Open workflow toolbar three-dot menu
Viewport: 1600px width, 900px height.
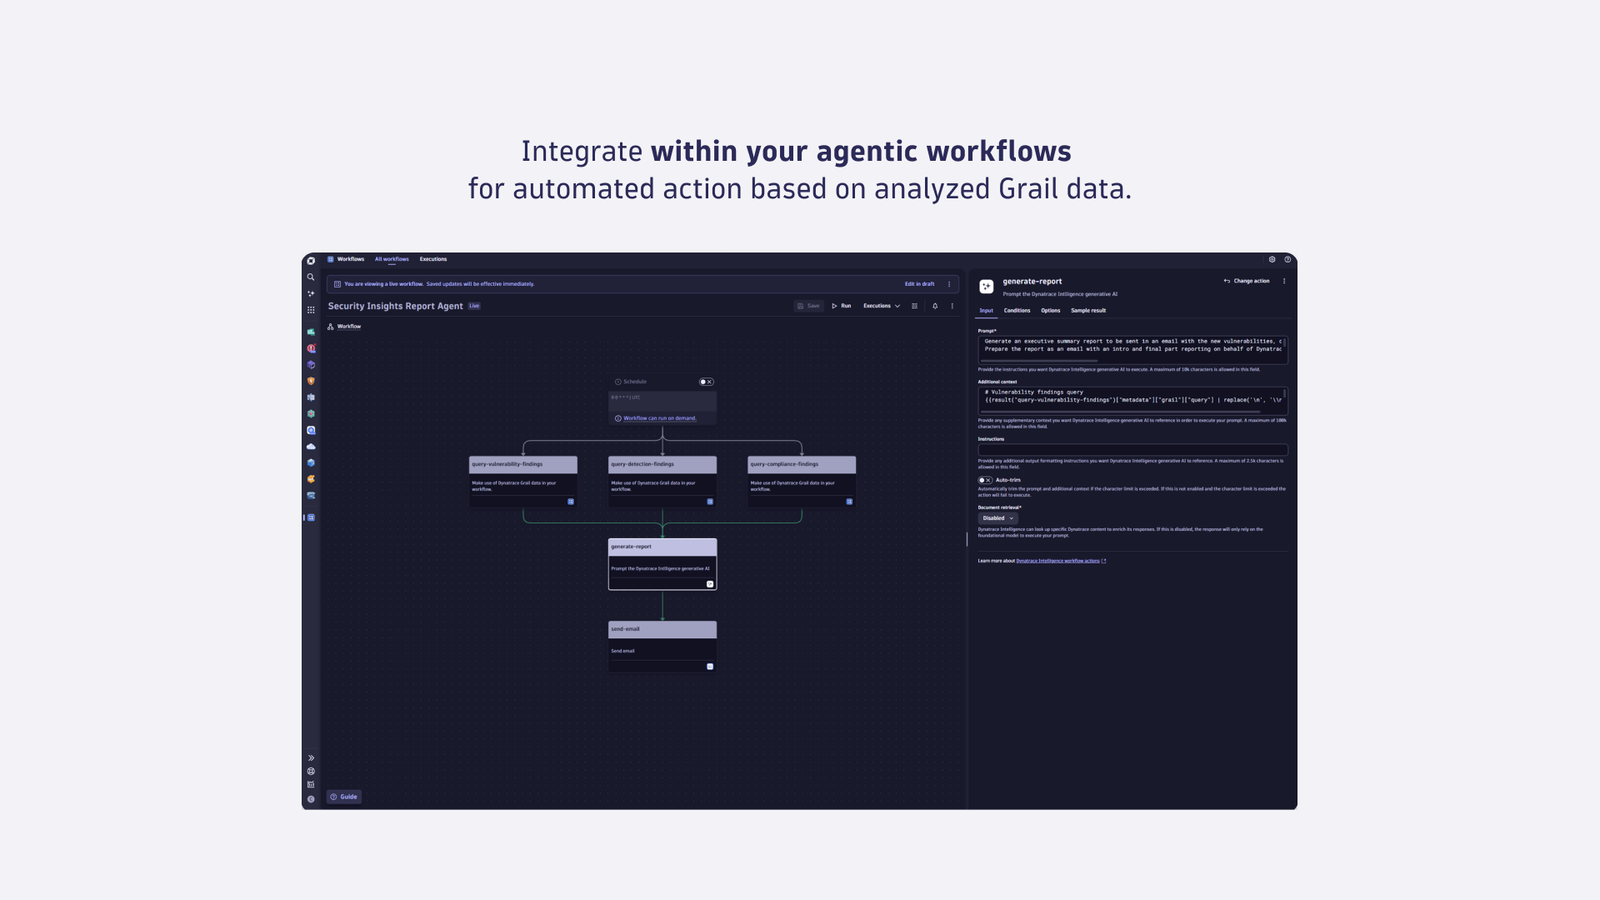pyautogui.click(x=952, y=306)
